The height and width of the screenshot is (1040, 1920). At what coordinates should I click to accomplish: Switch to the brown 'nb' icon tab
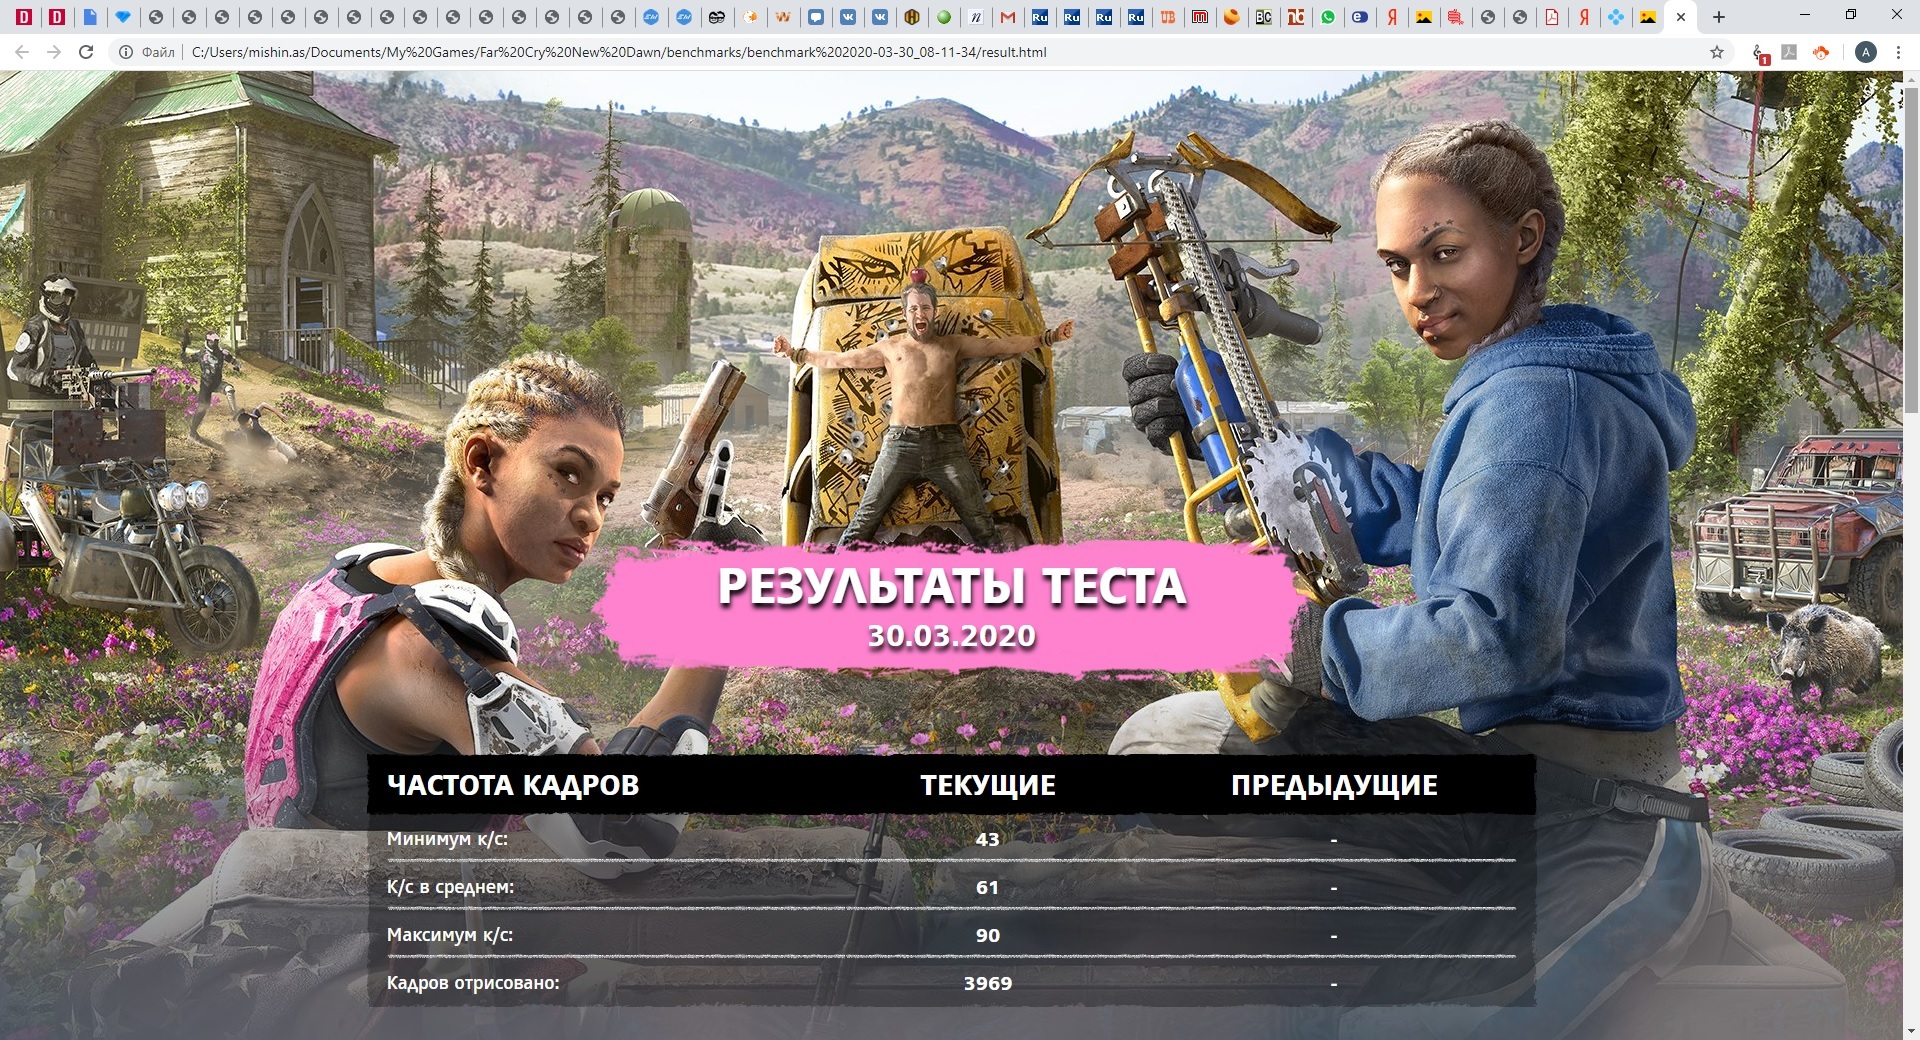1296,17
